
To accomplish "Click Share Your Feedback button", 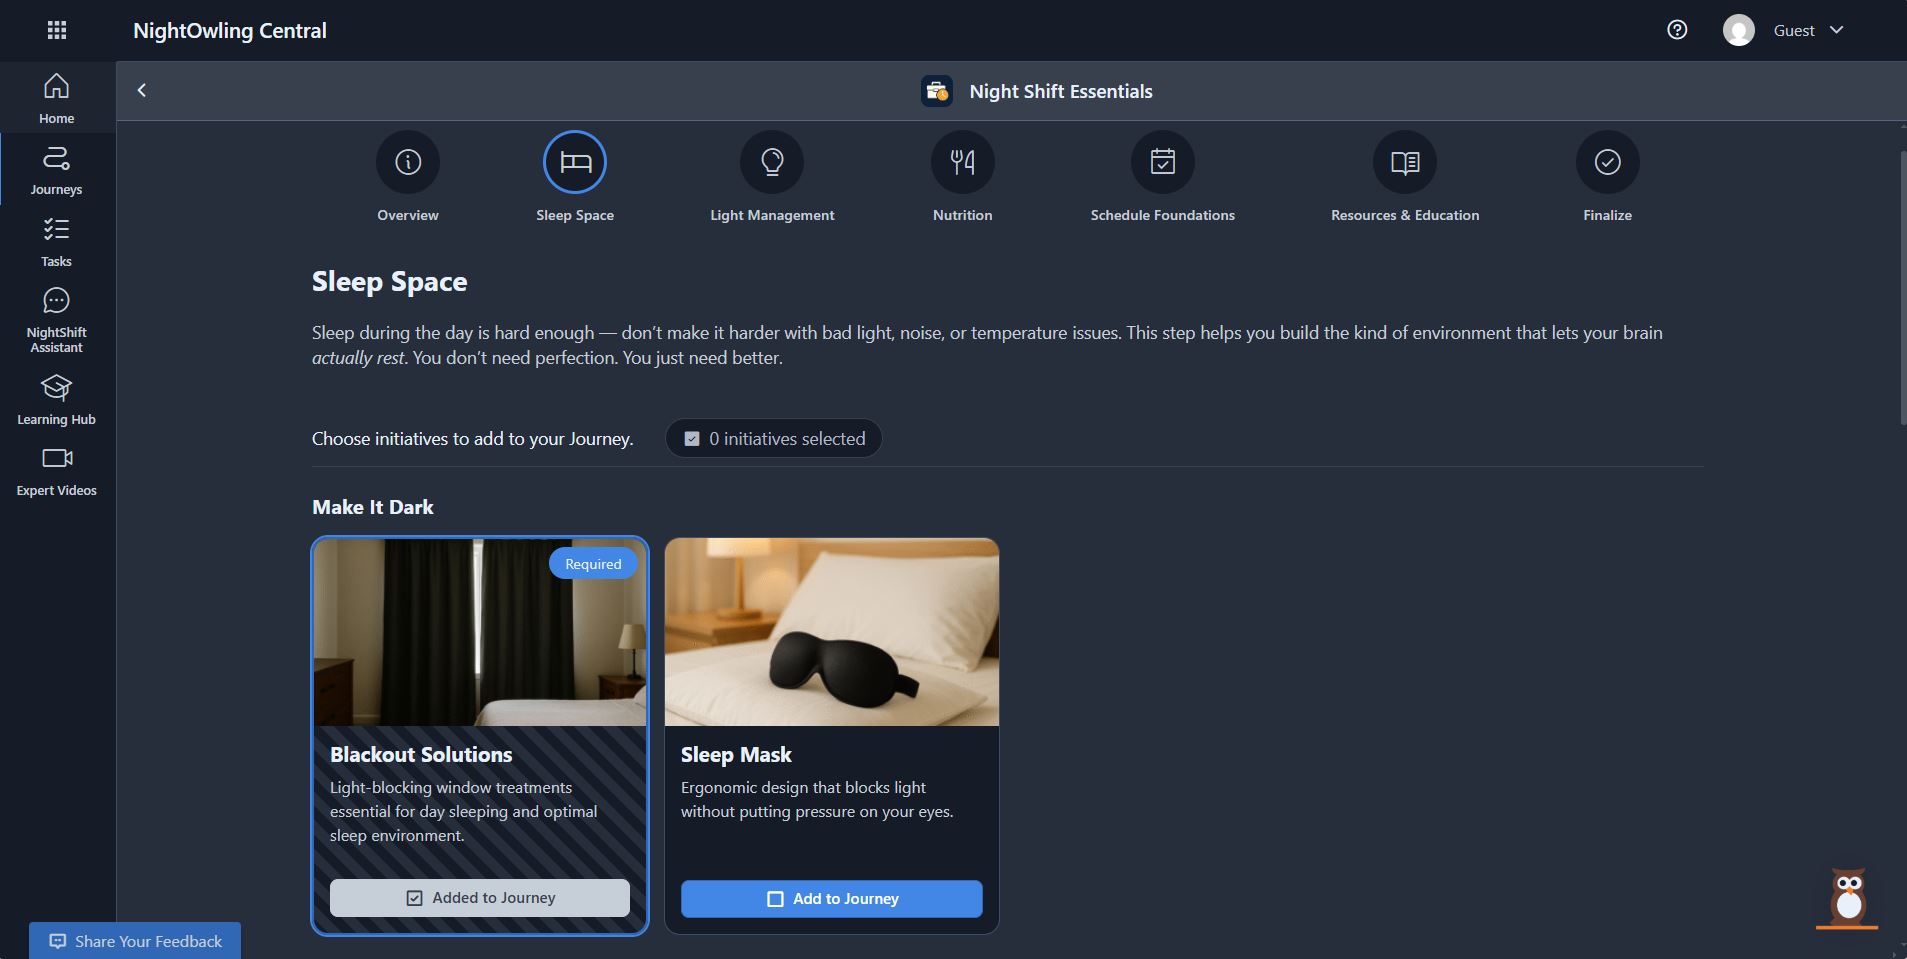I will tap(135, 941).
